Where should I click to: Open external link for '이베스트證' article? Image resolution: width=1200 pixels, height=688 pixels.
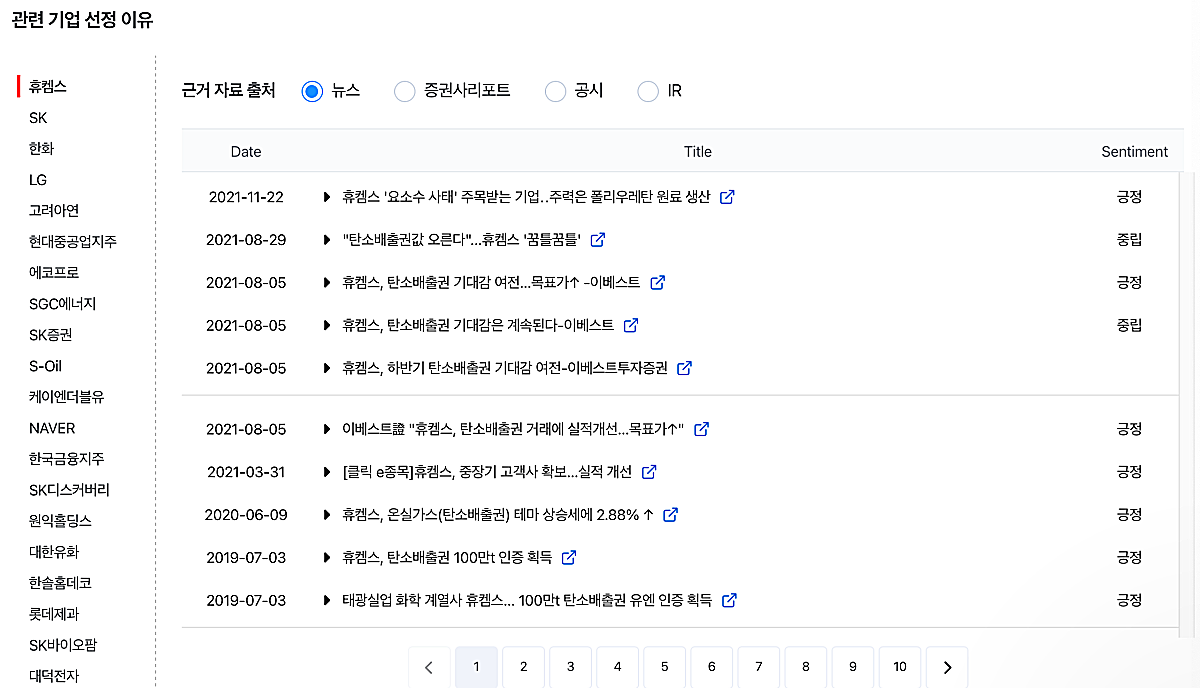point(702,429)
